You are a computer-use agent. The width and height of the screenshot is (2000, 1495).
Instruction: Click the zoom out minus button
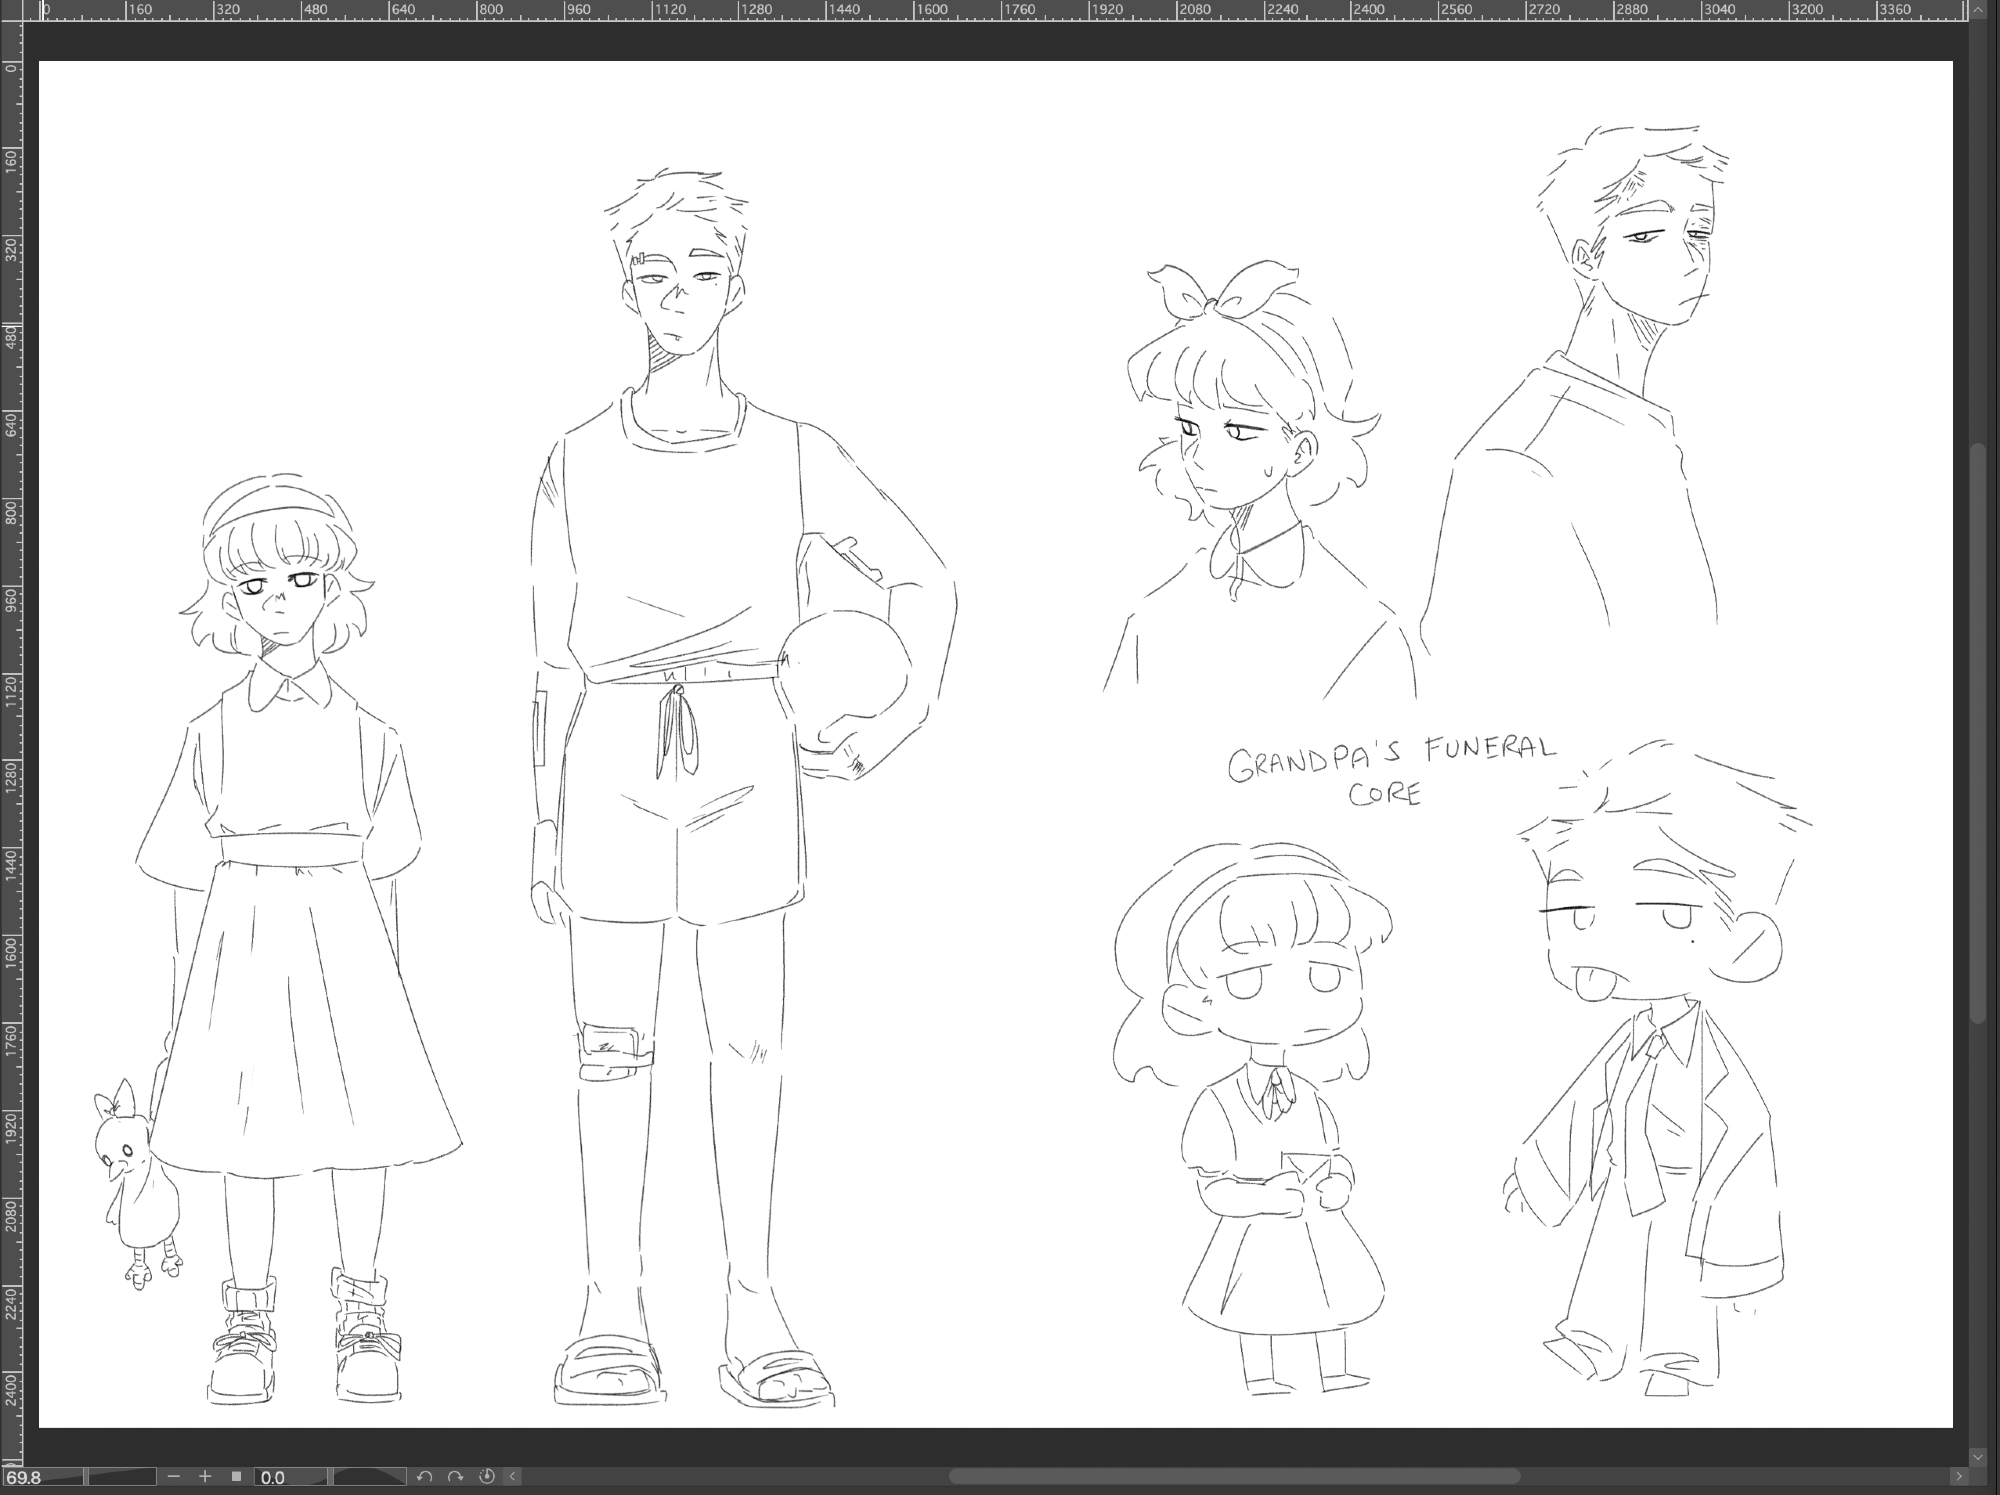coord(174,1476)
